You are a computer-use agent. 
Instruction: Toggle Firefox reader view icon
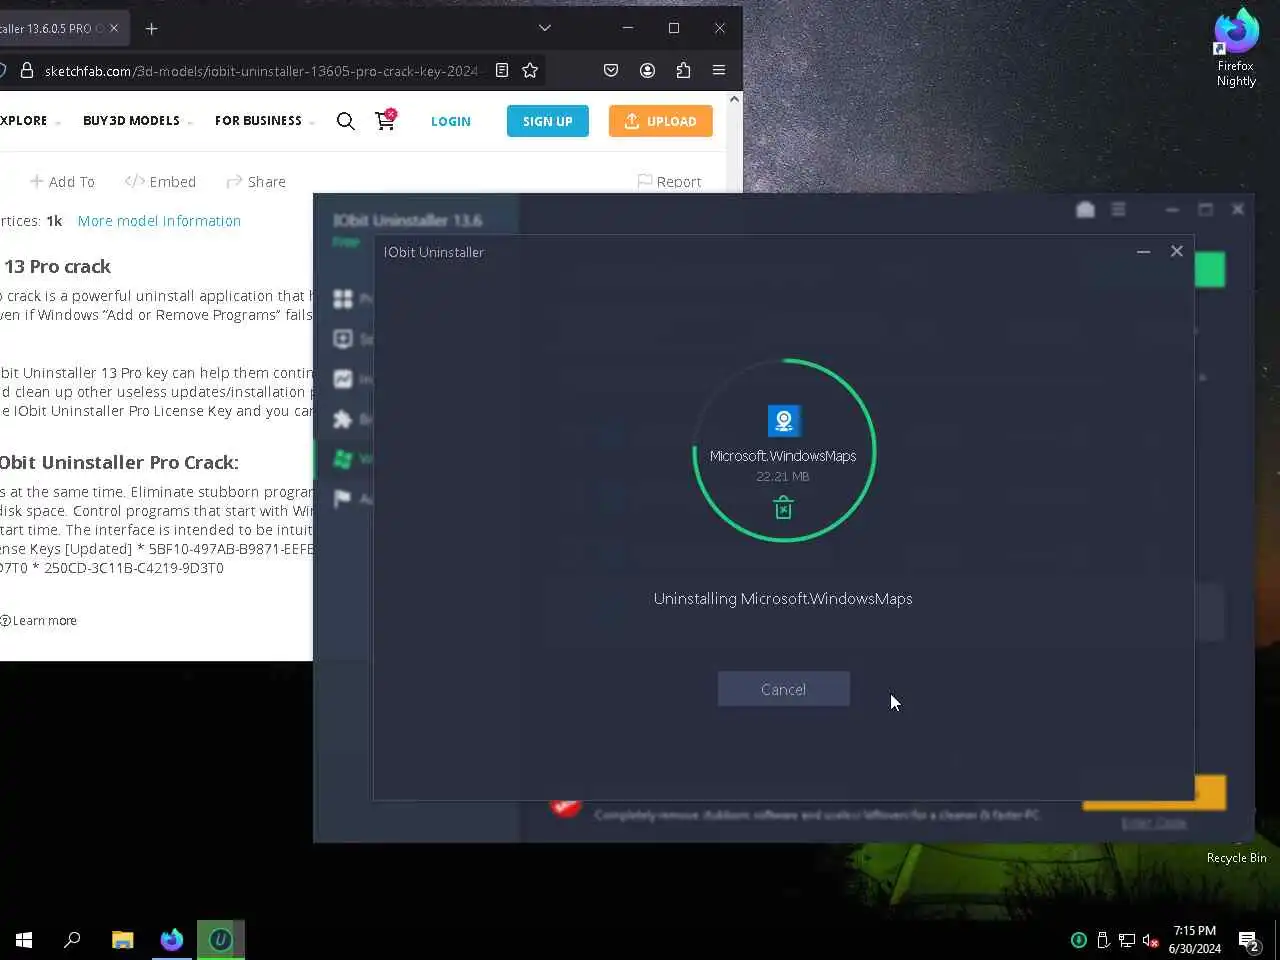pyautogui.click(x=502, y=70)
